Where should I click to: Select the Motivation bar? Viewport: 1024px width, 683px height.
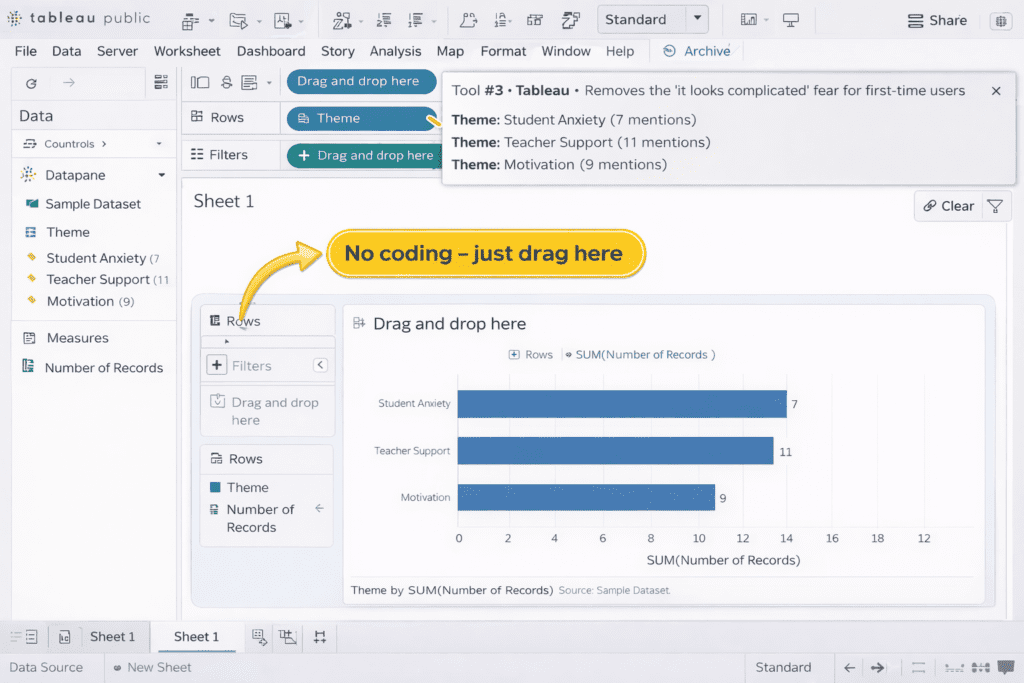click(586, 497)
